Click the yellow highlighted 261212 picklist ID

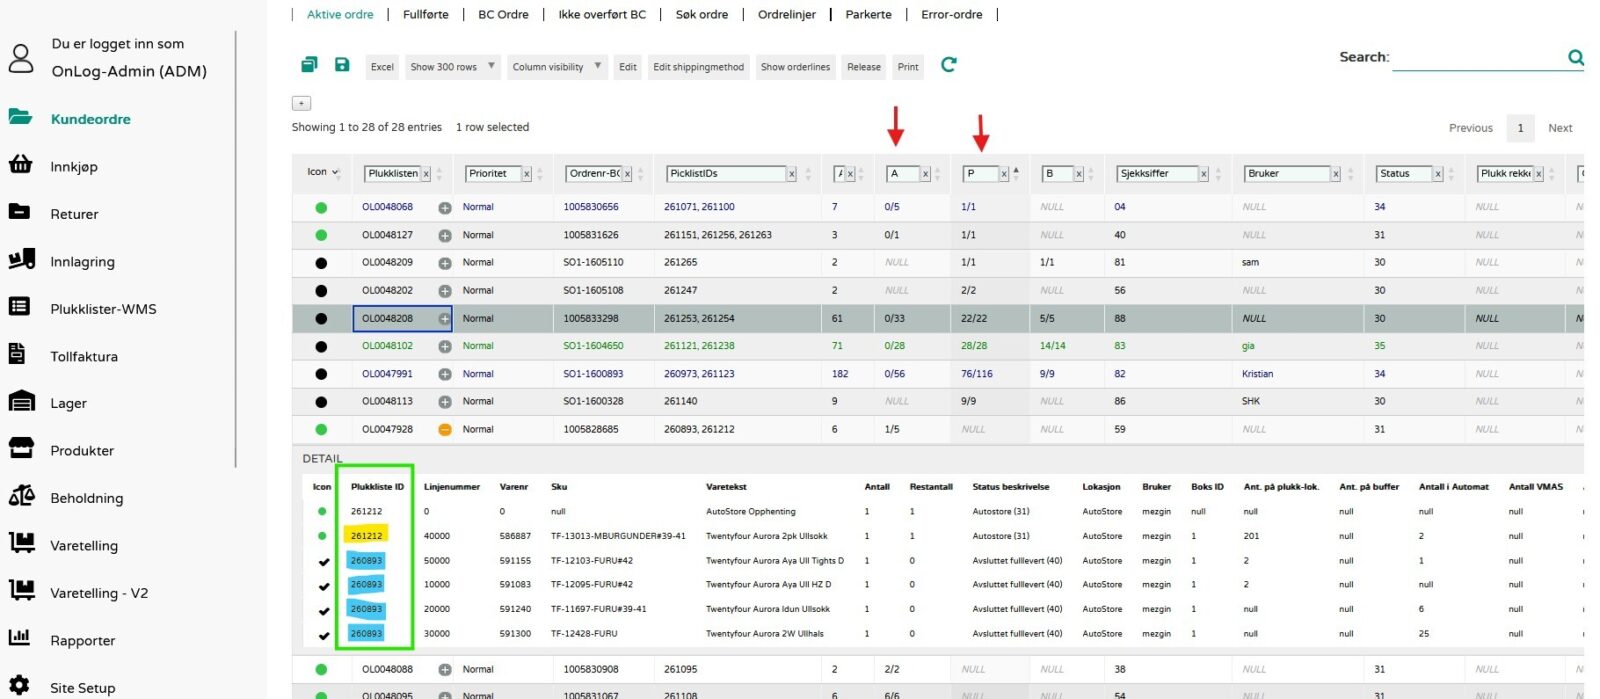[366, 536]
